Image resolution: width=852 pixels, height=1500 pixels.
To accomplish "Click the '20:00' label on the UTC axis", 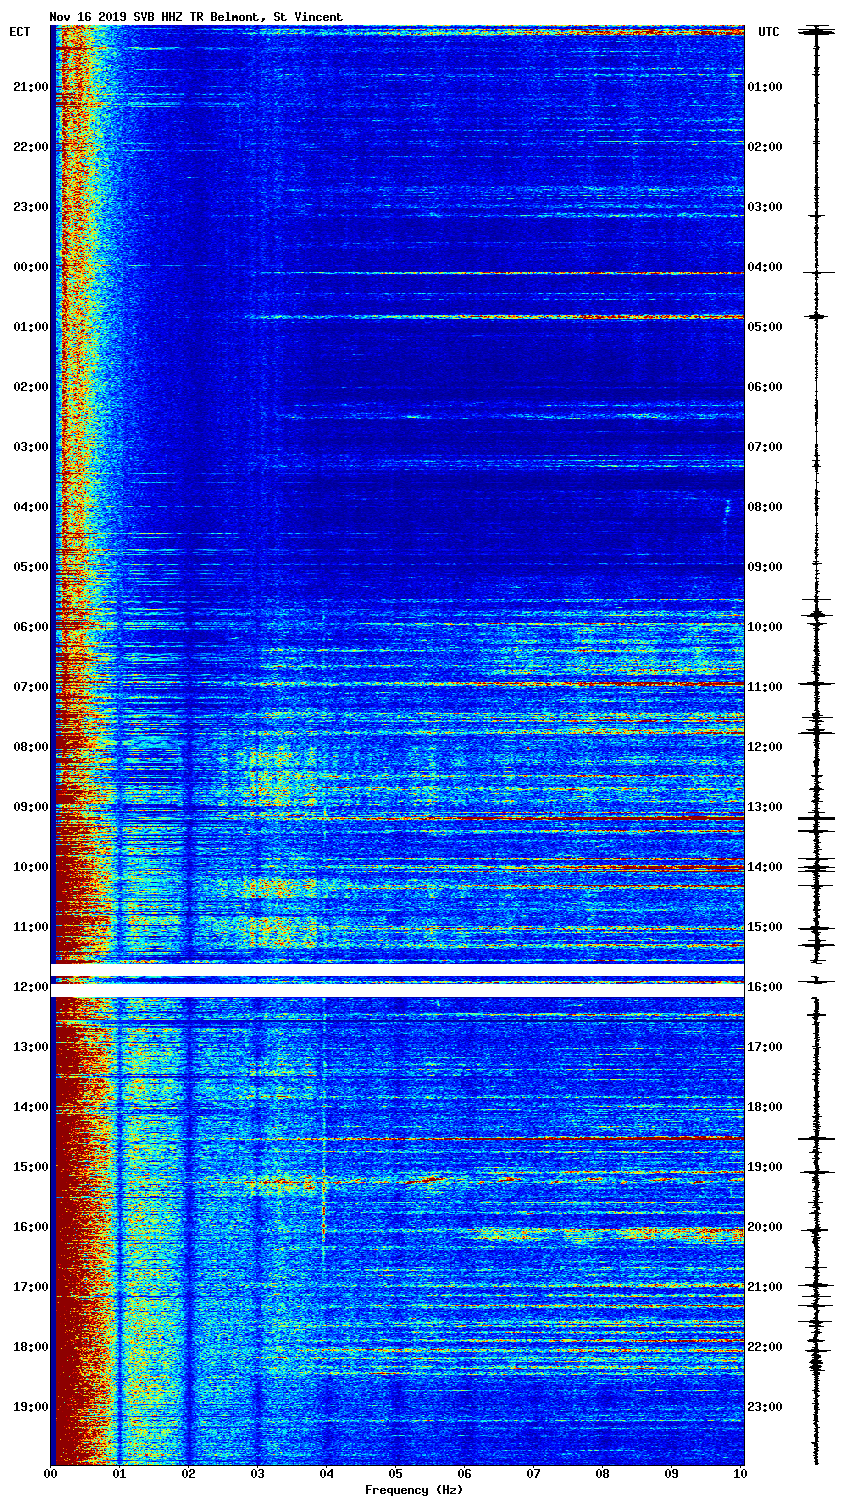I will coord(765,1227).
